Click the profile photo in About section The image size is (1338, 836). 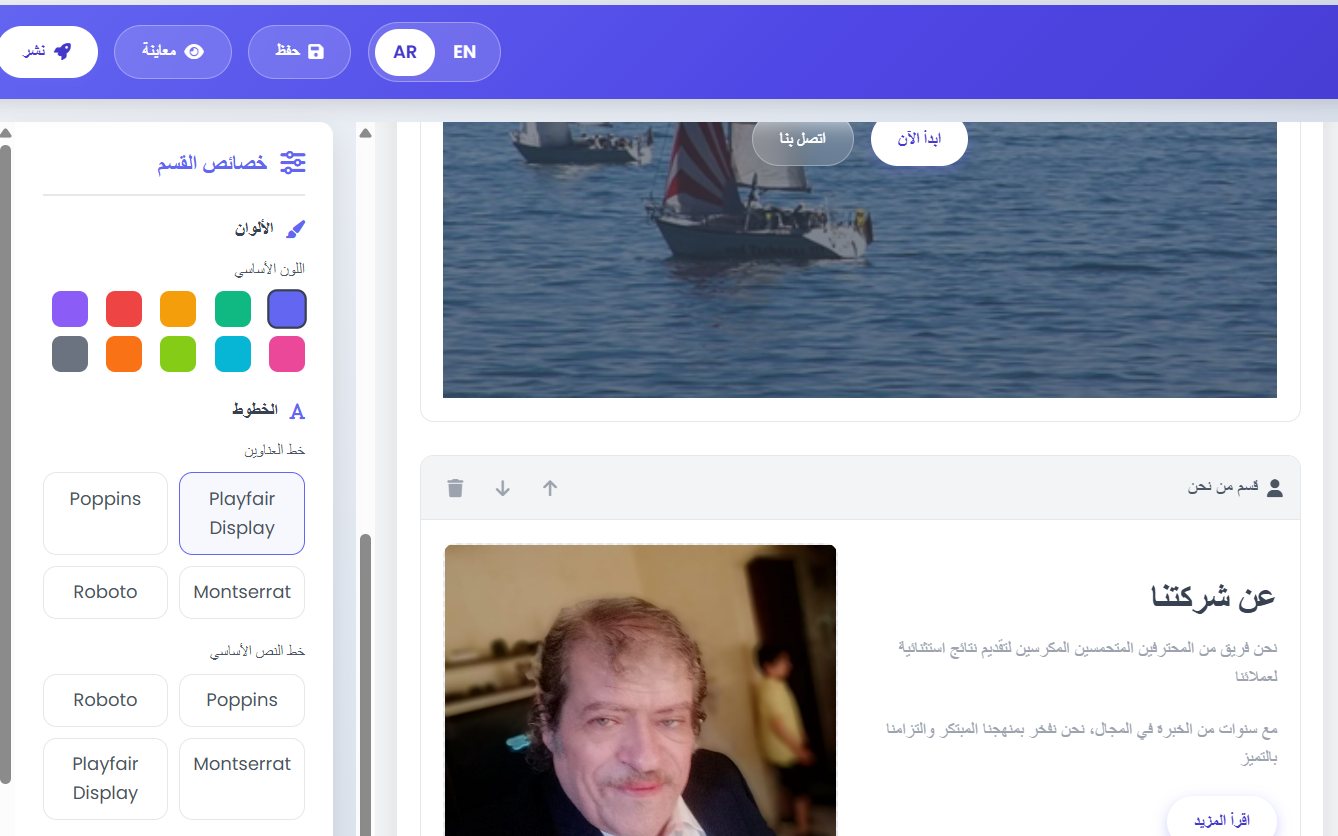coord(640,690)
